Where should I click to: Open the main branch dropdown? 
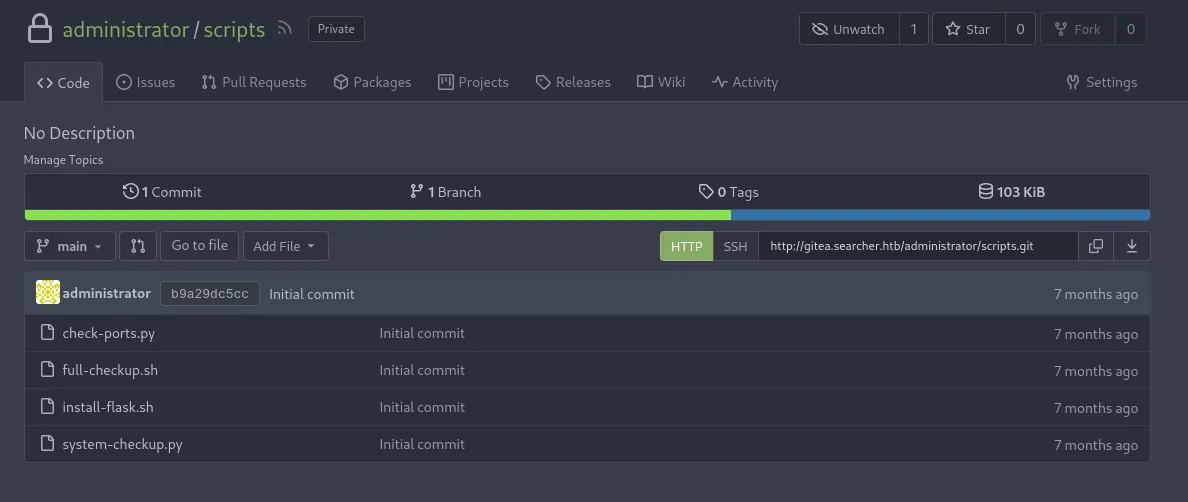point(69,246)
